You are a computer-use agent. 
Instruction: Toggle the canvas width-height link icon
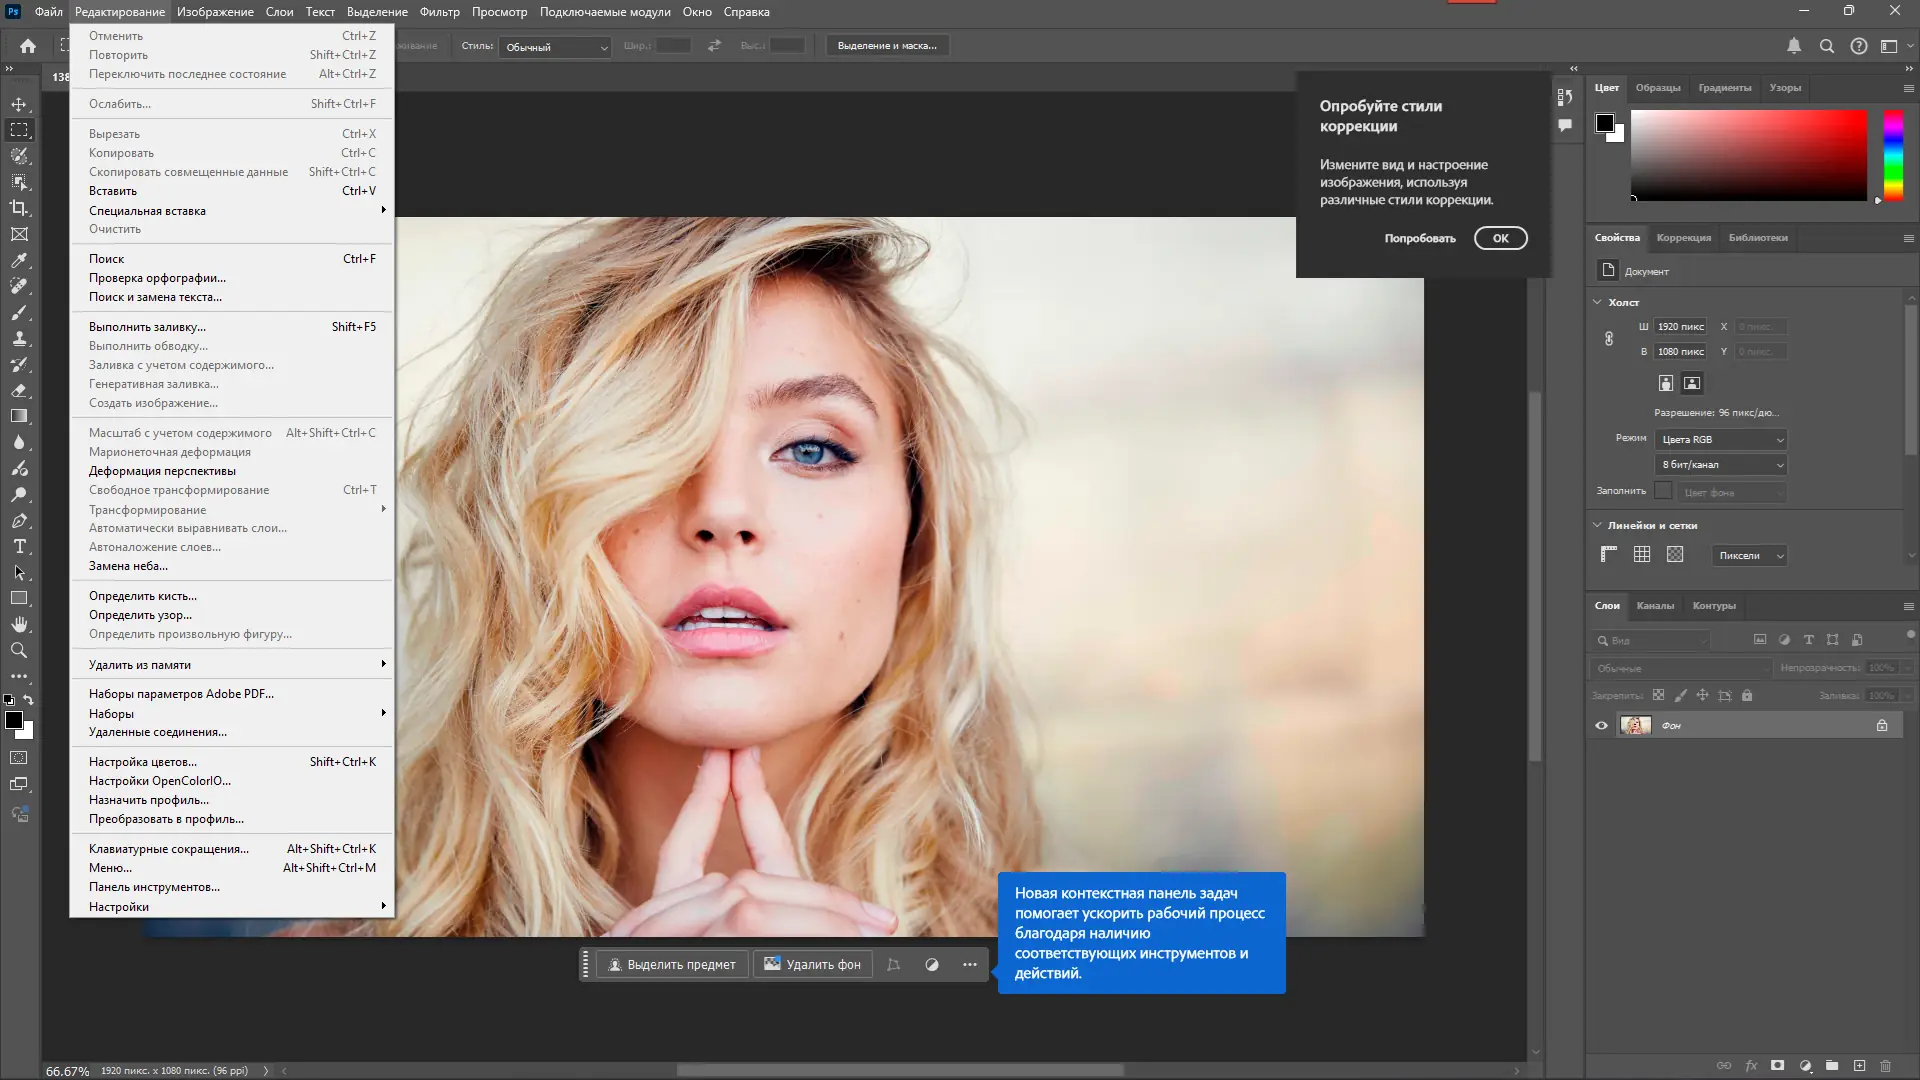pos(1609,339)
